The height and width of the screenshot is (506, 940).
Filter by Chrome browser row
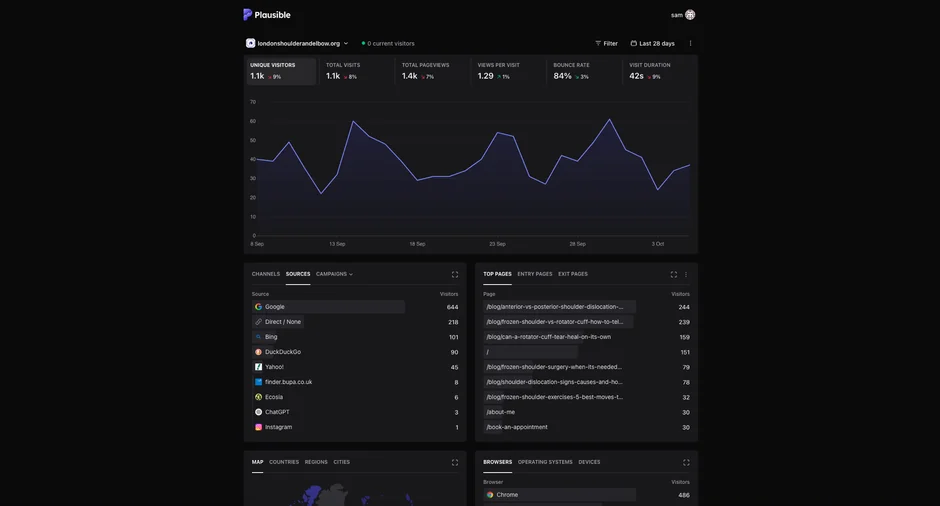586,495
